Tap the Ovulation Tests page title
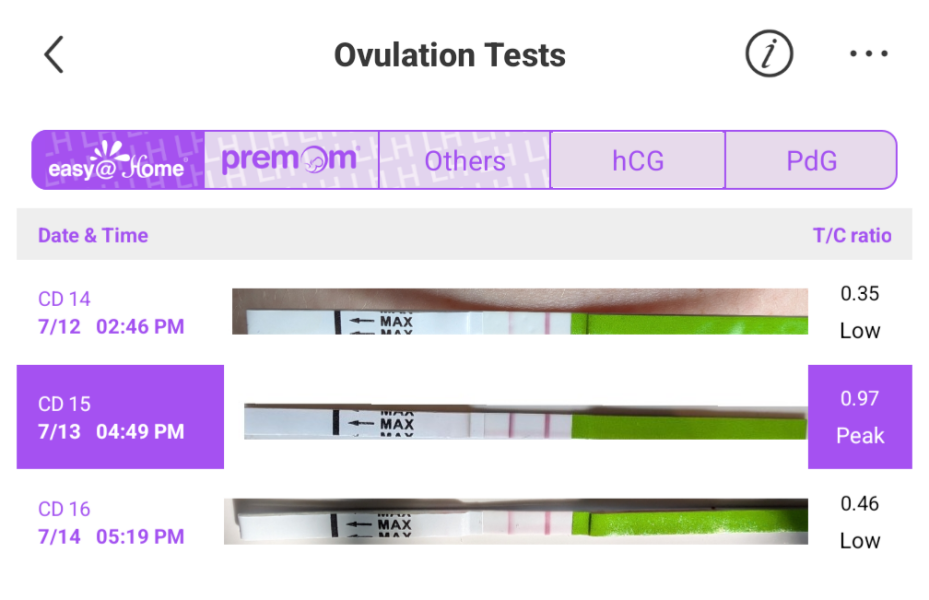929x600 pixels. [450, 55]
